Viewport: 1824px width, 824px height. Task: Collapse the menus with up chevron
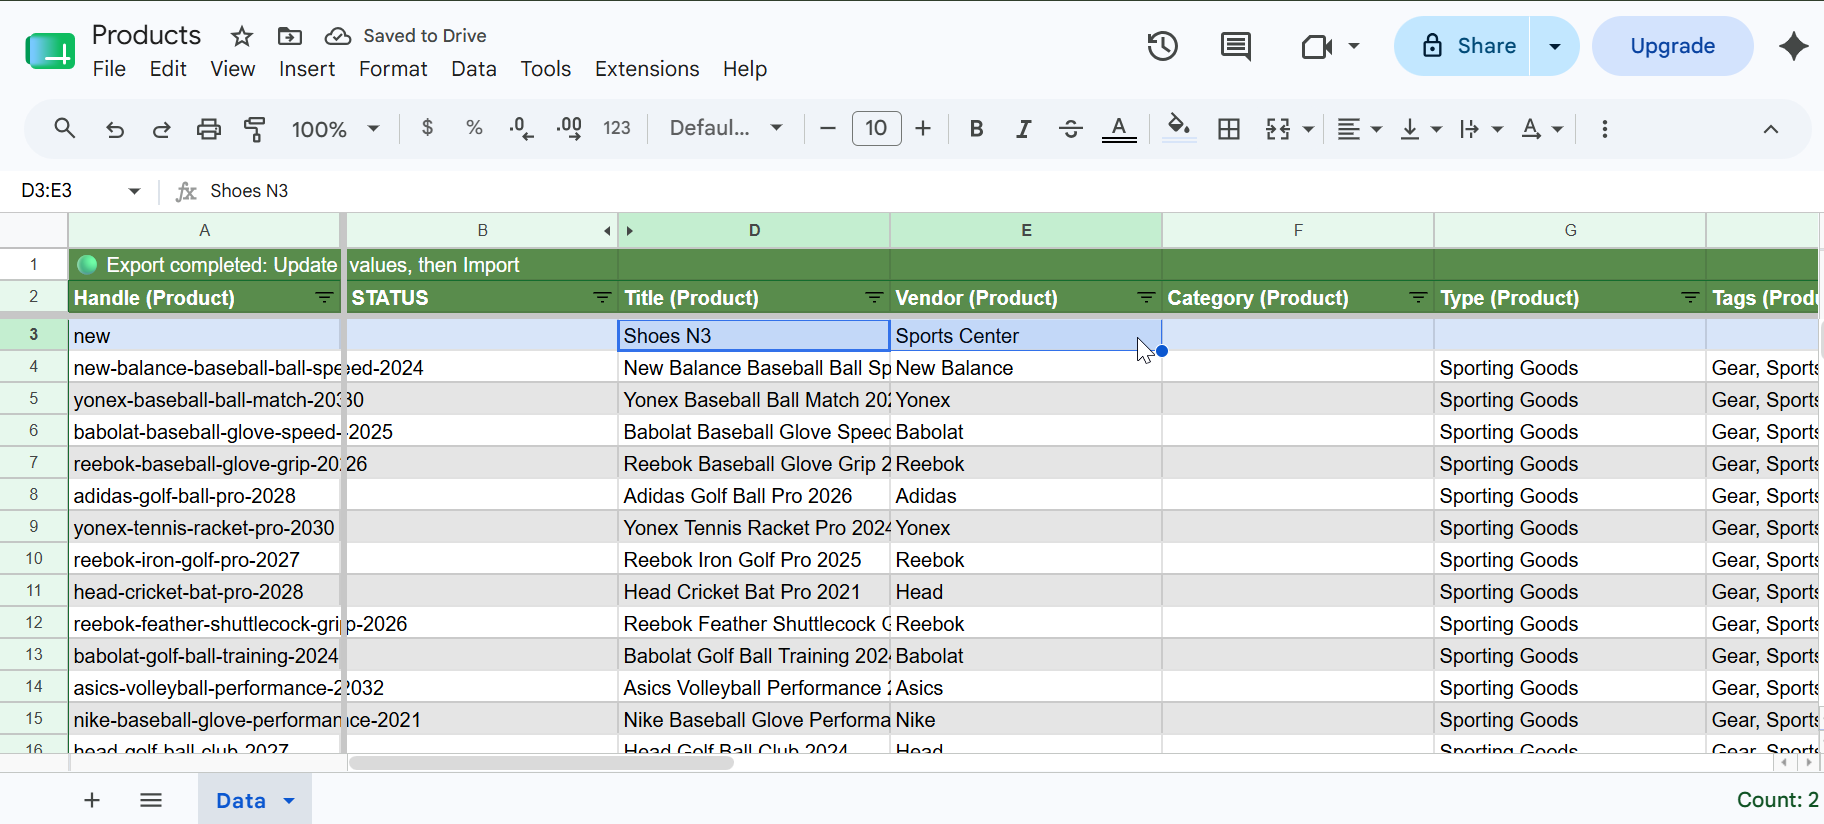[x=1770, y=129]
